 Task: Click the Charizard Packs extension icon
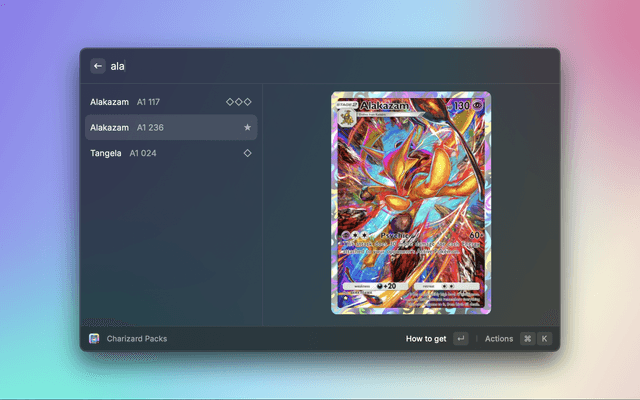[x=94, y=339]
